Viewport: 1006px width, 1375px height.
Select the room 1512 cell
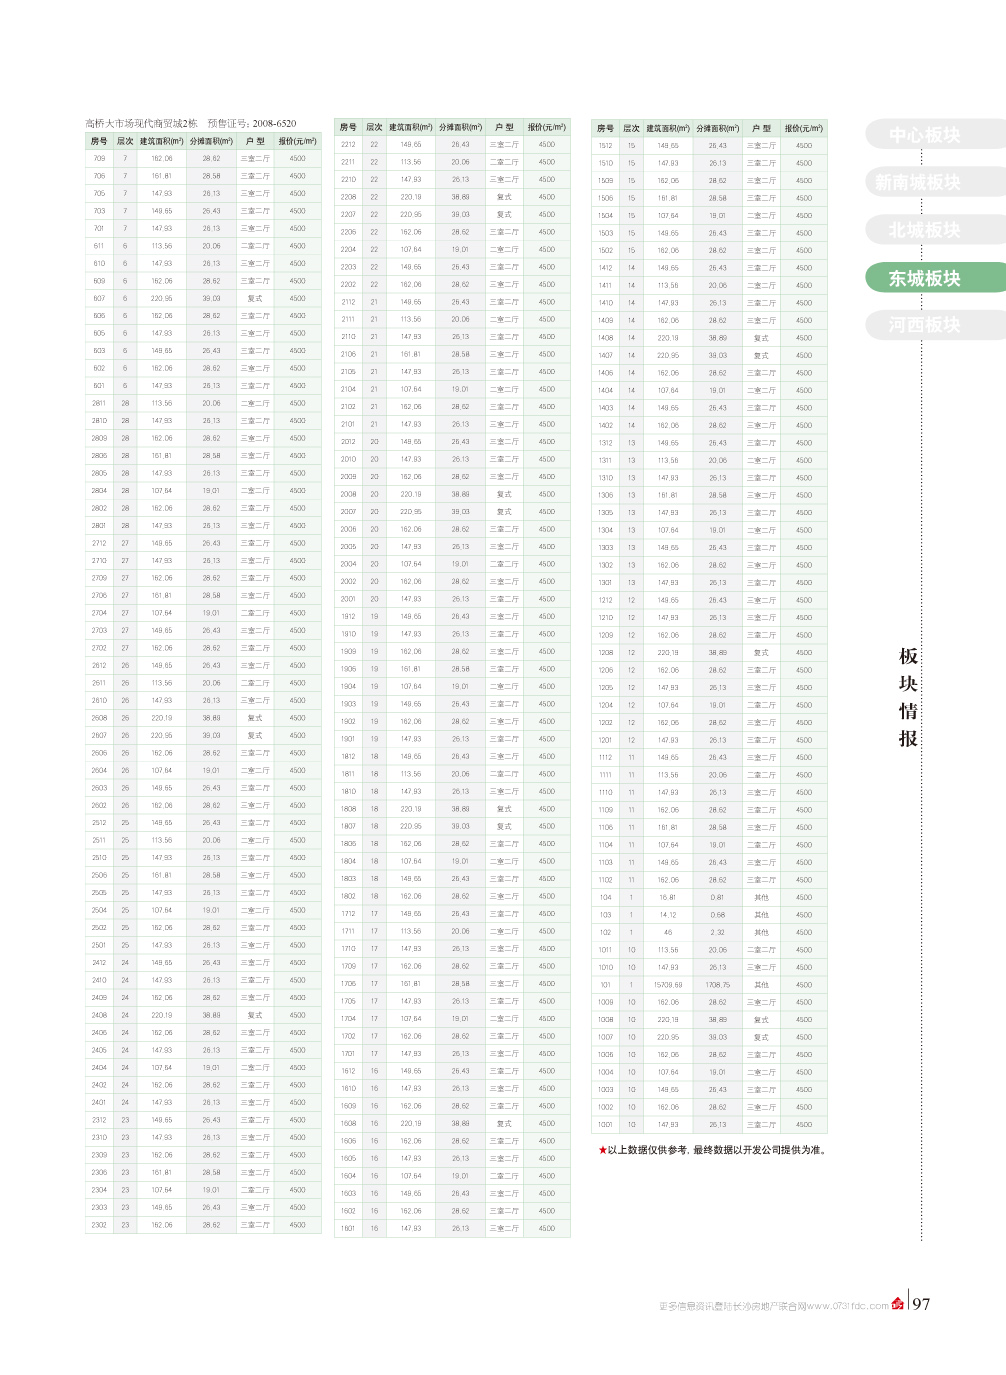pyautogui.click(x=605, y=146)
